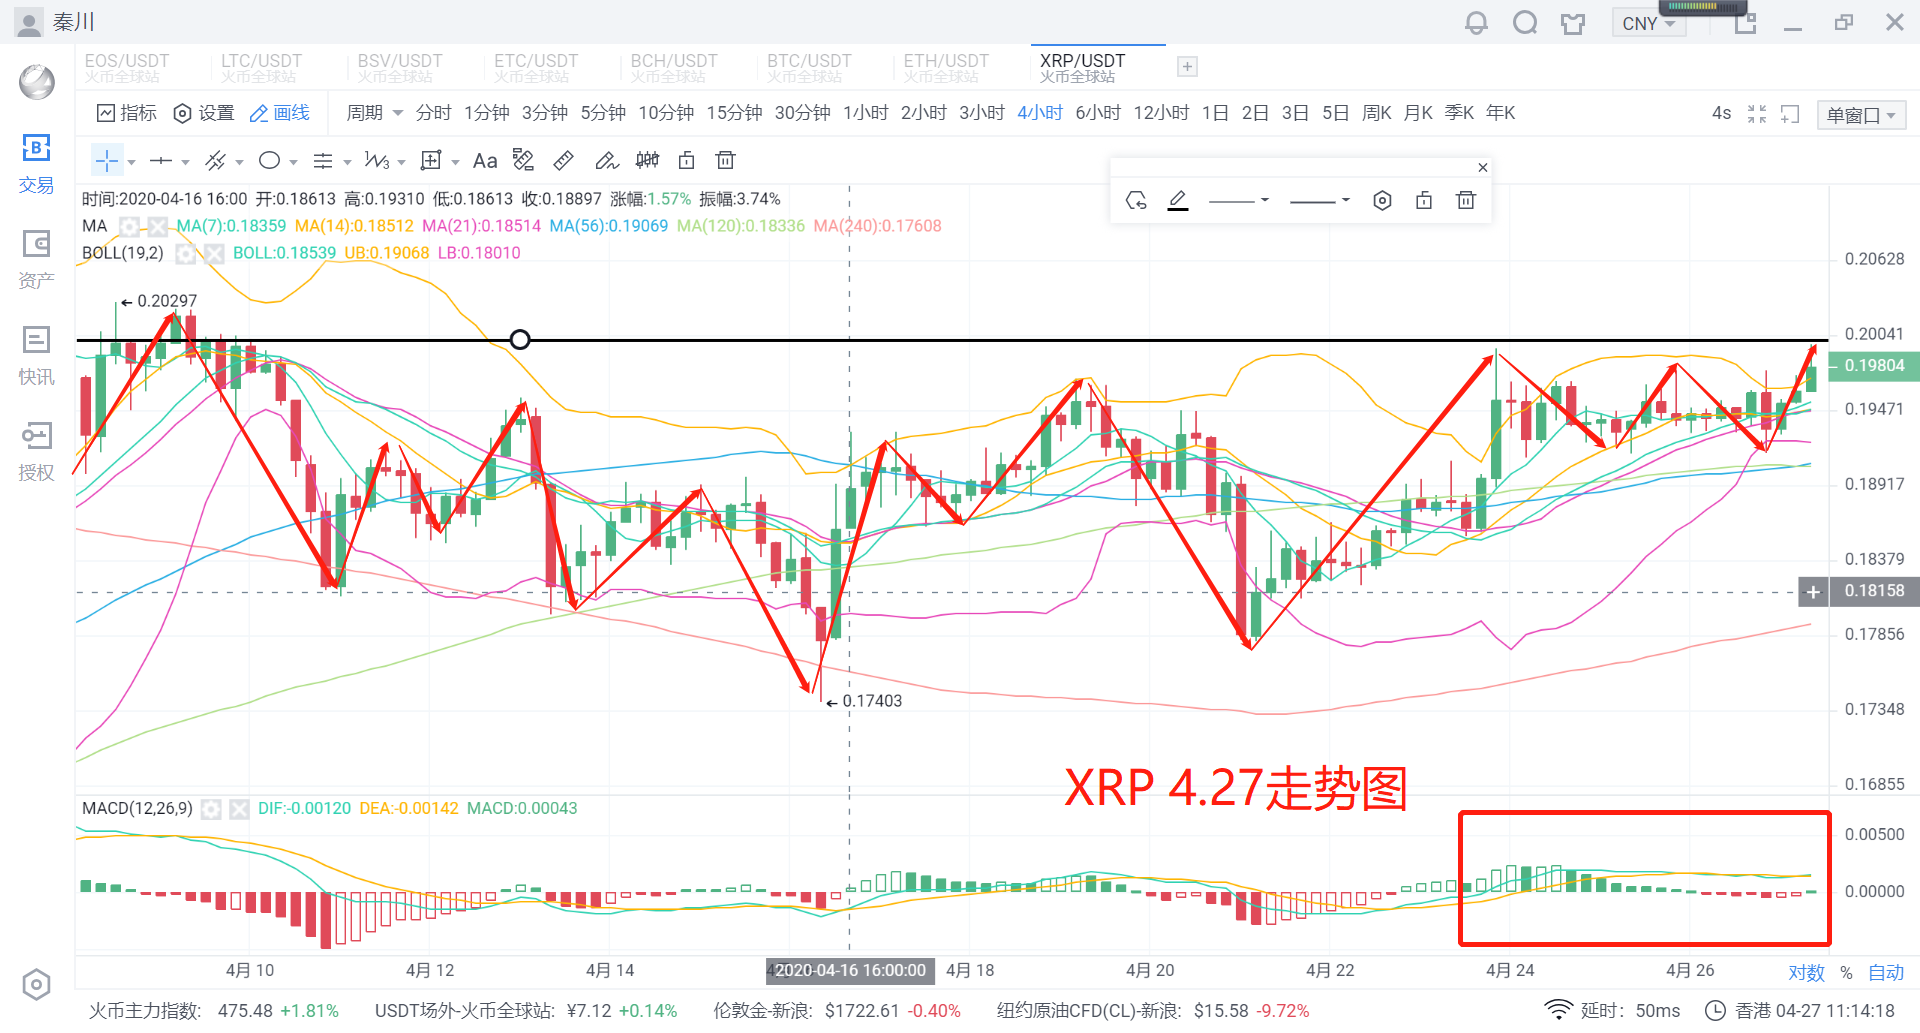Open sidebar settings hexagon at bottom
Viewport: 1920px width, 1033px height.
[x=36, y=985]
